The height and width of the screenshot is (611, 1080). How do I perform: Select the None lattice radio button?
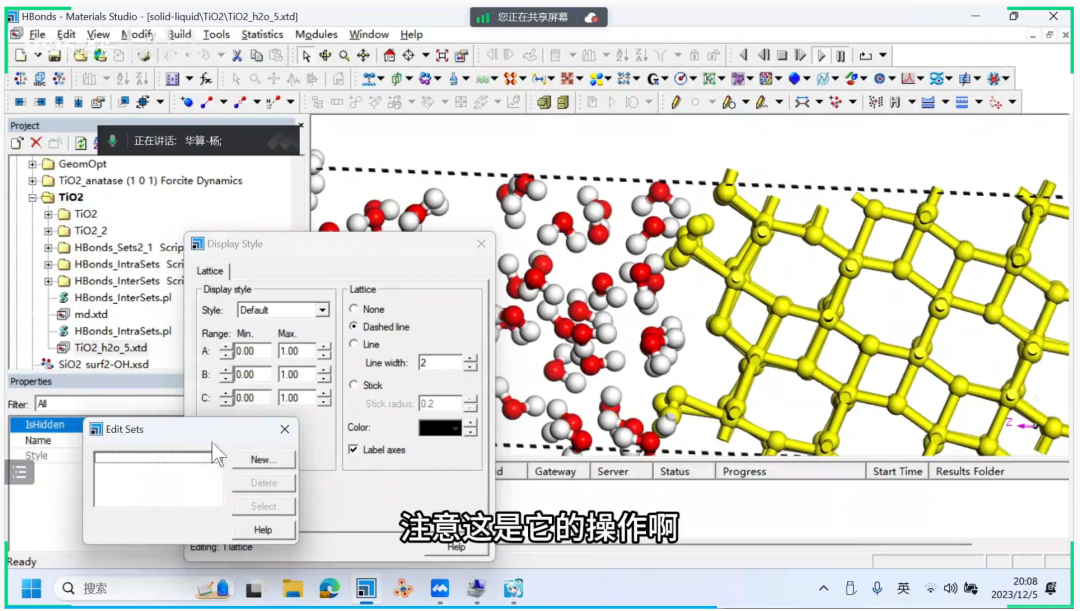point(353,310)
